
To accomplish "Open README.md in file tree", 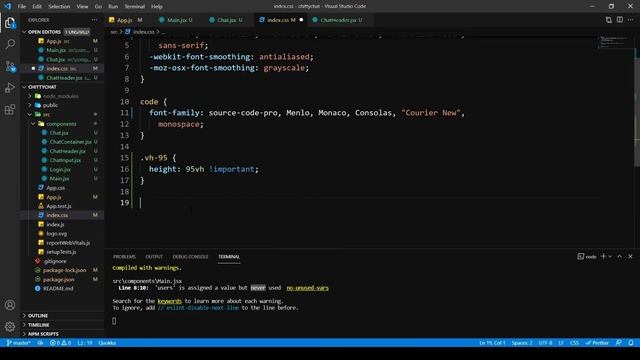I will (x=58, y=289).
